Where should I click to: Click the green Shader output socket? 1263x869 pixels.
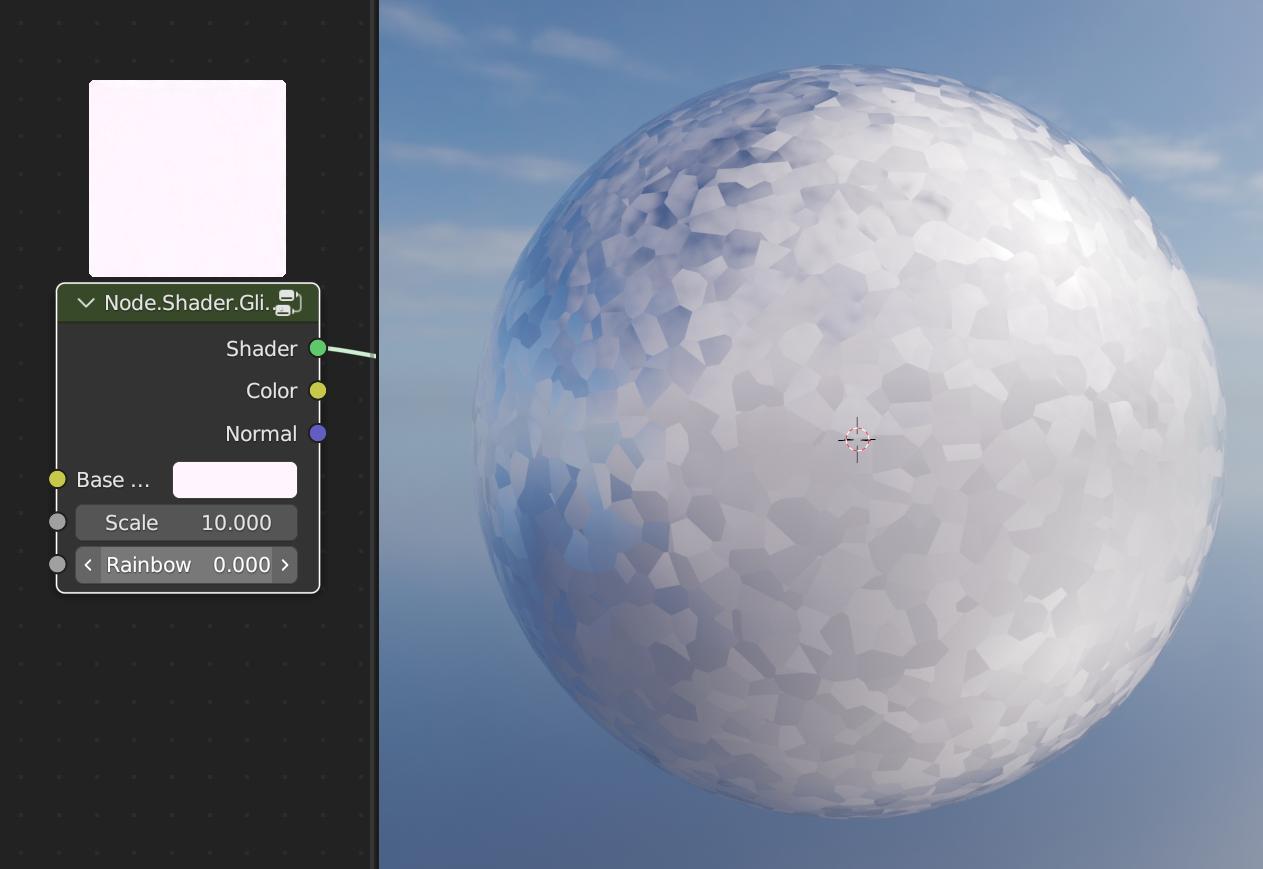[x=318, y=348]
